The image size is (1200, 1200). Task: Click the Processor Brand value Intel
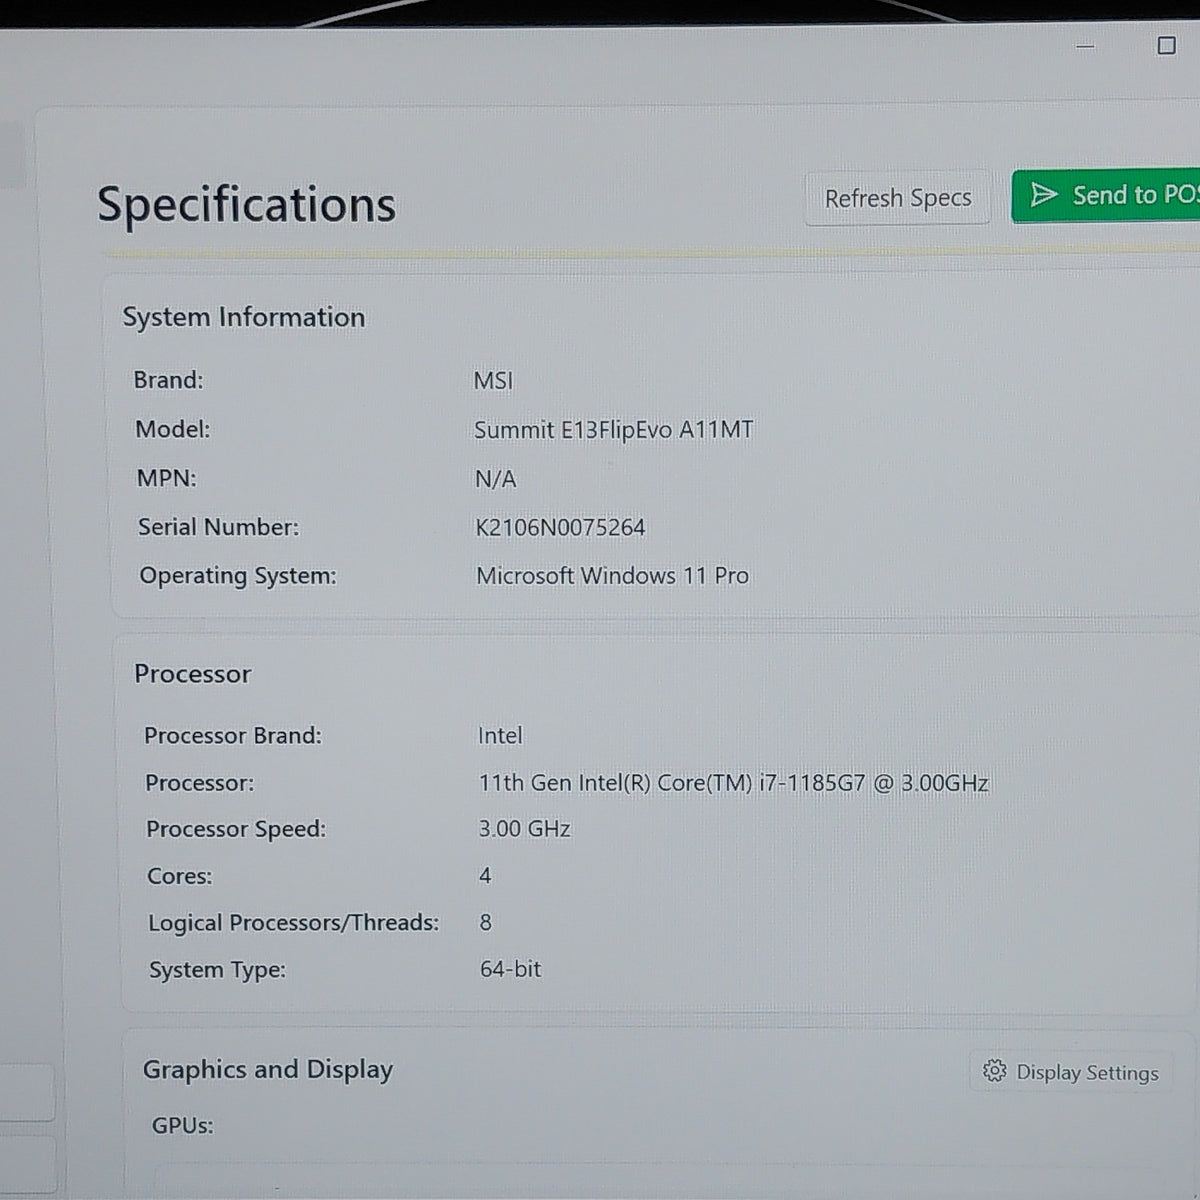[500, 735]
